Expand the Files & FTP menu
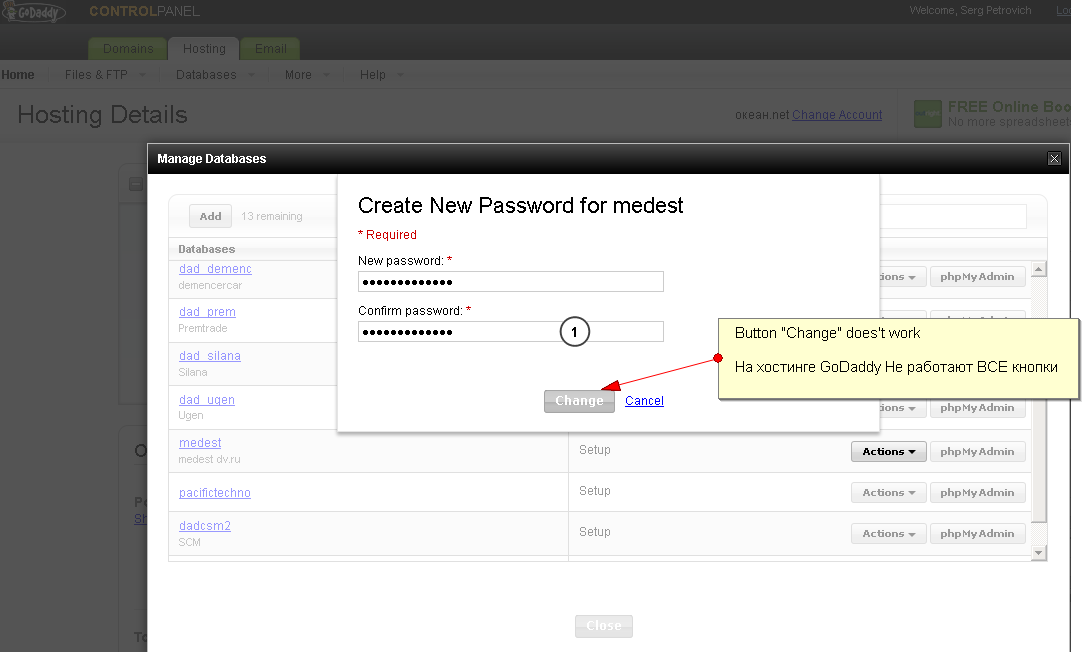 pos(104,74)
